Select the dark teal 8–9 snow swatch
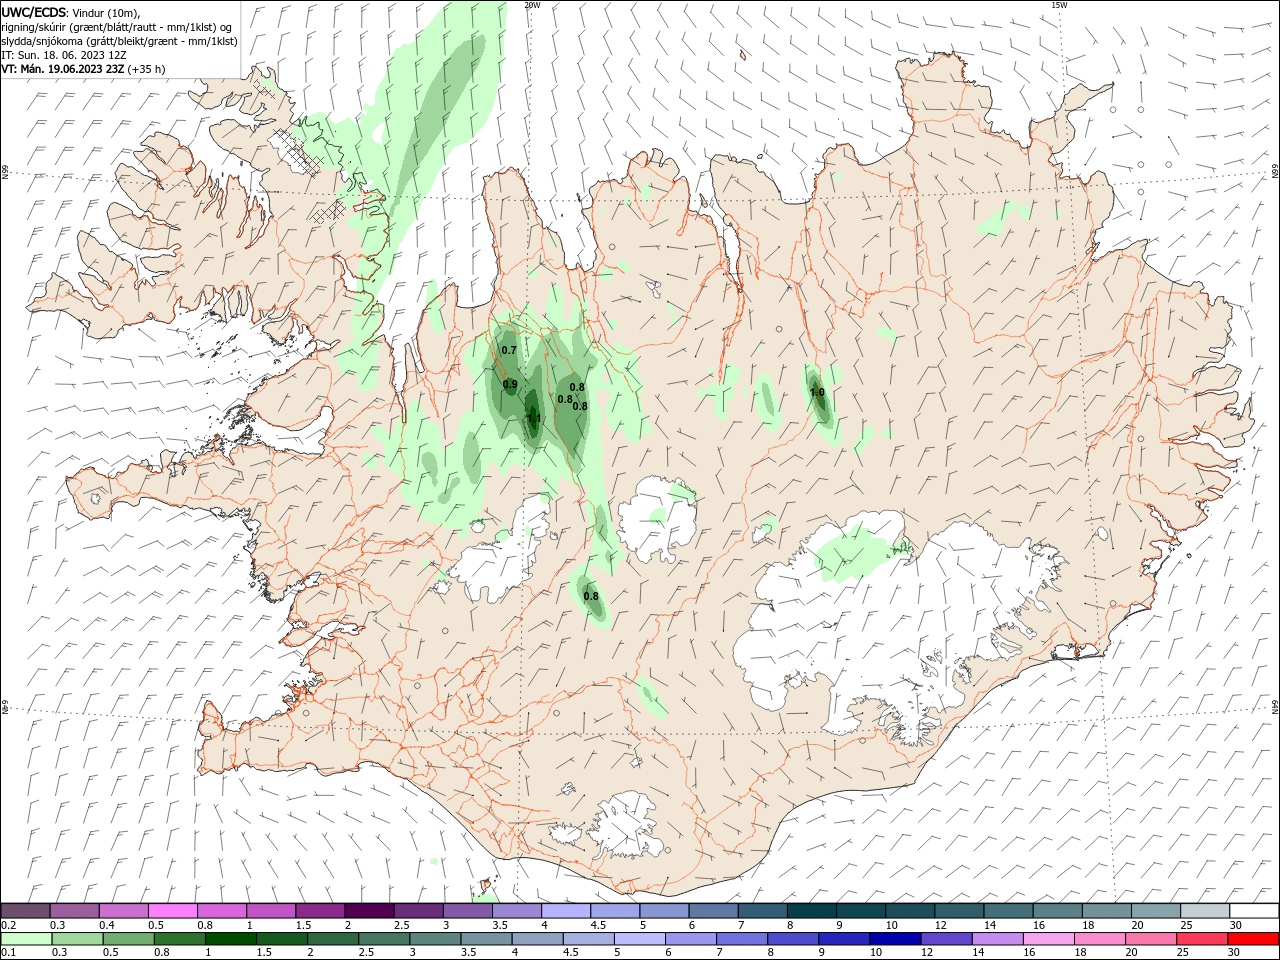This screenshot has height=960, width=1280. point(811,910)
